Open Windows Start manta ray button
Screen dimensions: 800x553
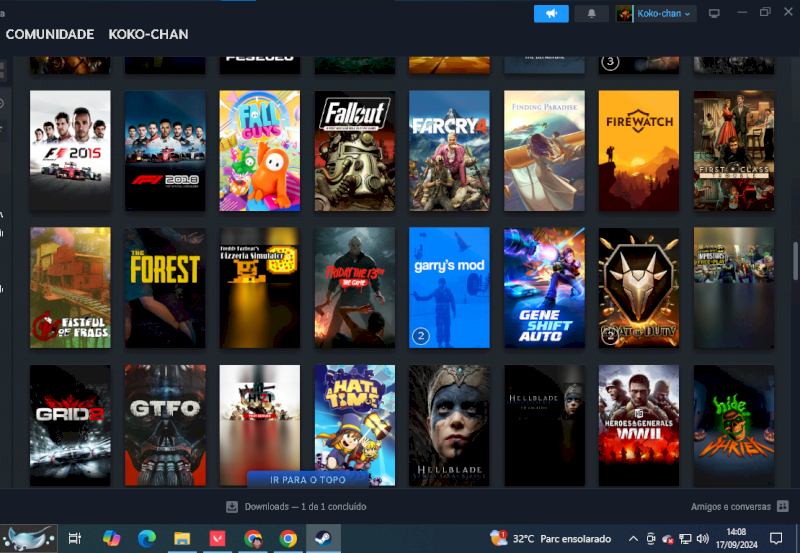tap(29, 538)
